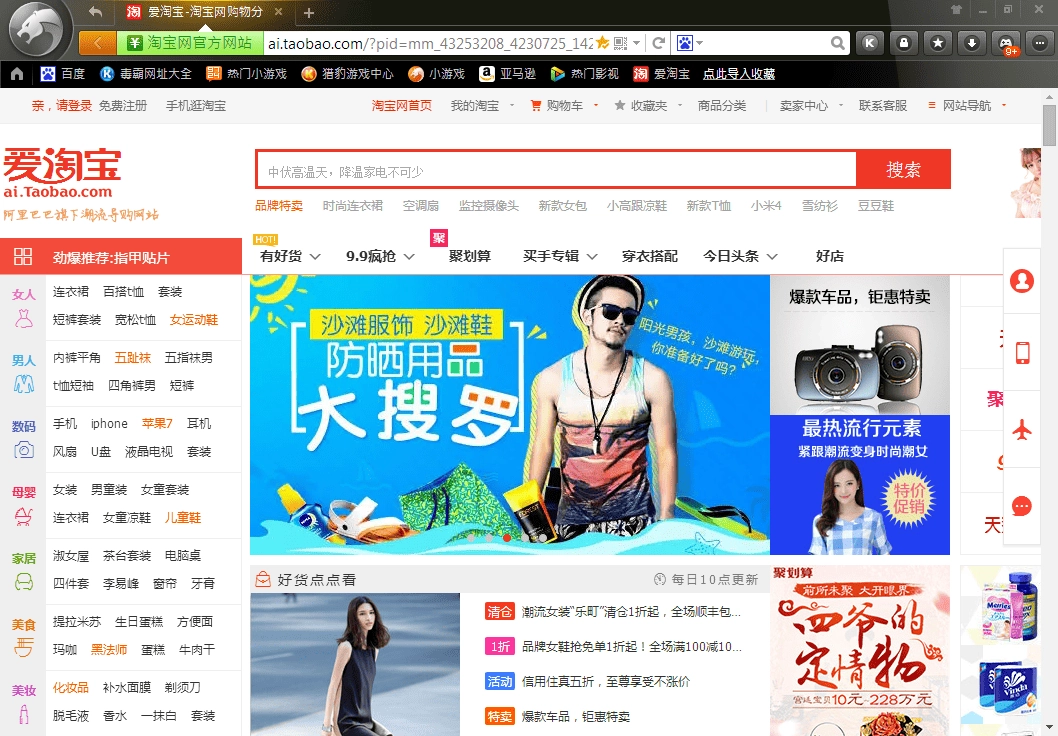Select the first banner carousel dot
This screenshot has height=736, width=1058.
tap(471, 538)
